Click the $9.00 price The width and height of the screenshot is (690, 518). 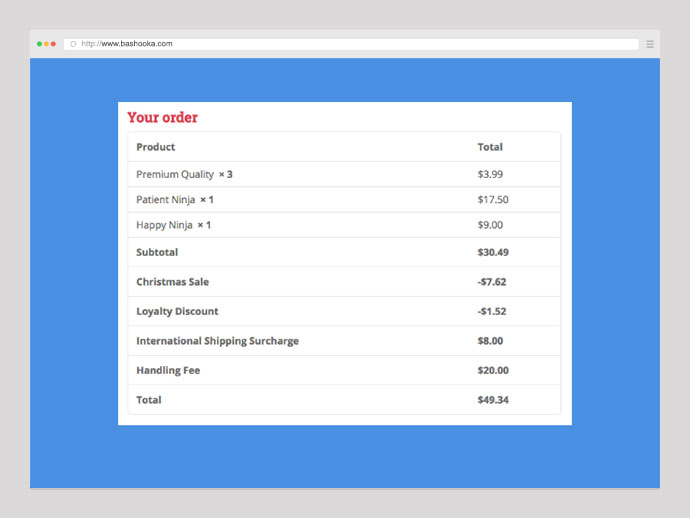(x=490, y=225)
